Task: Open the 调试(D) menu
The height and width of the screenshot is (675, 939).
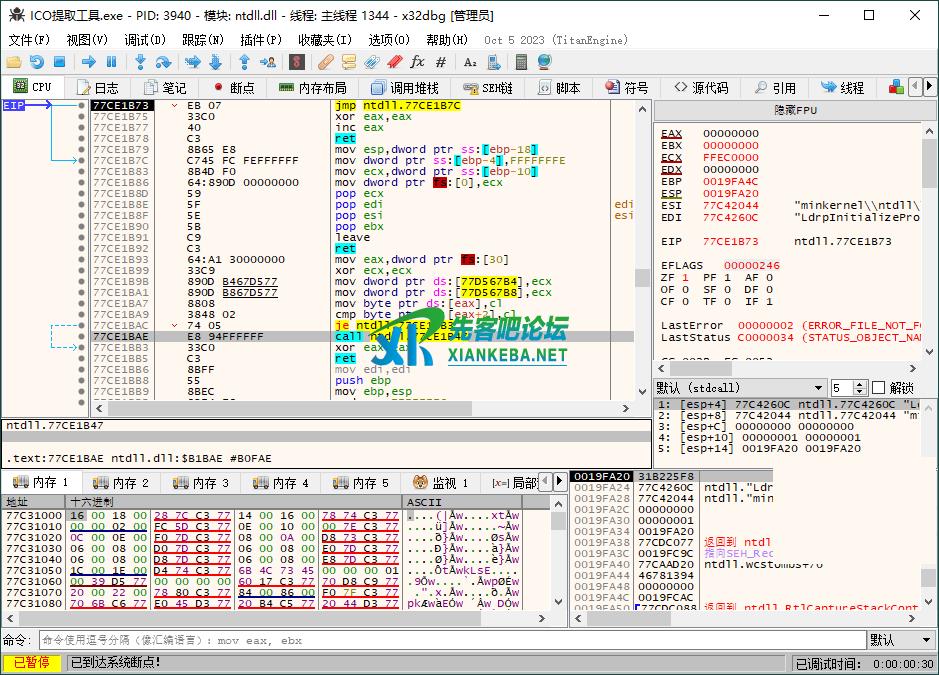Action: (144, 40)
